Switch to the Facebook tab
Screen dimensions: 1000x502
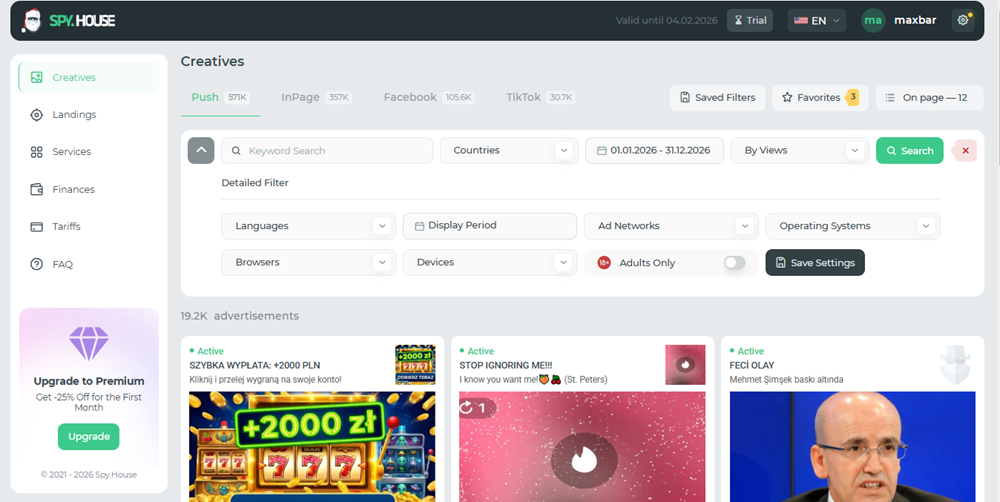pyautogui.click(x=429, y=98)
